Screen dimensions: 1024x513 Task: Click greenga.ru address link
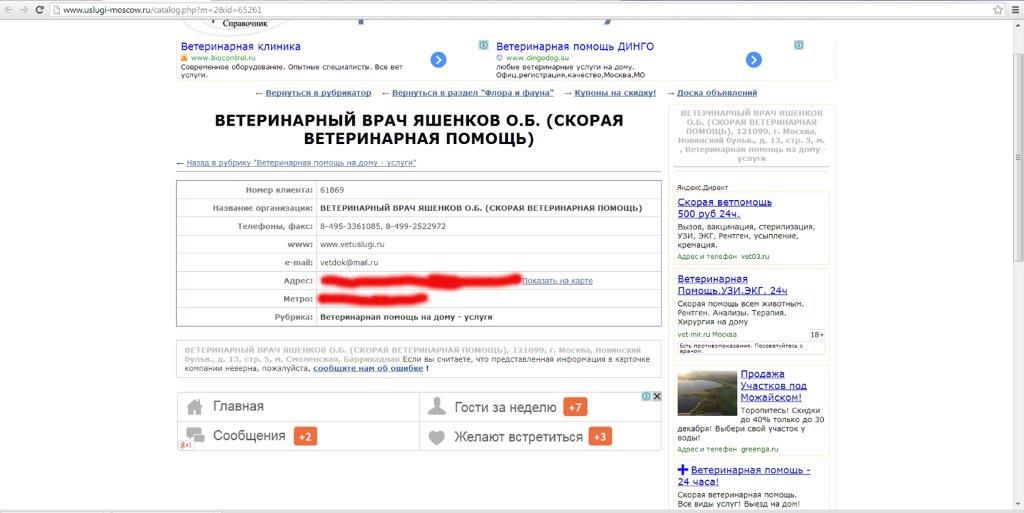760,449
